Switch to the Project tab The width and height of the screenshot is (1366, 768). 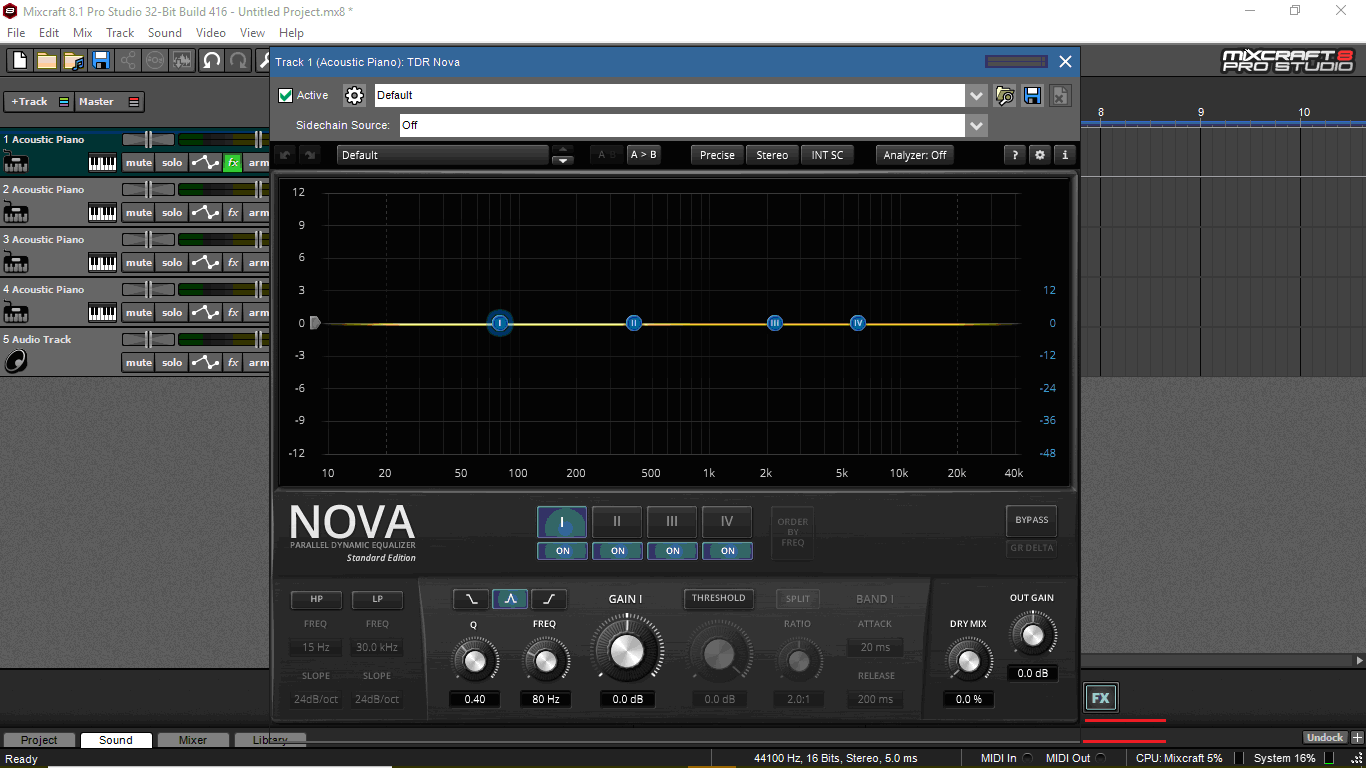point(39,740)
